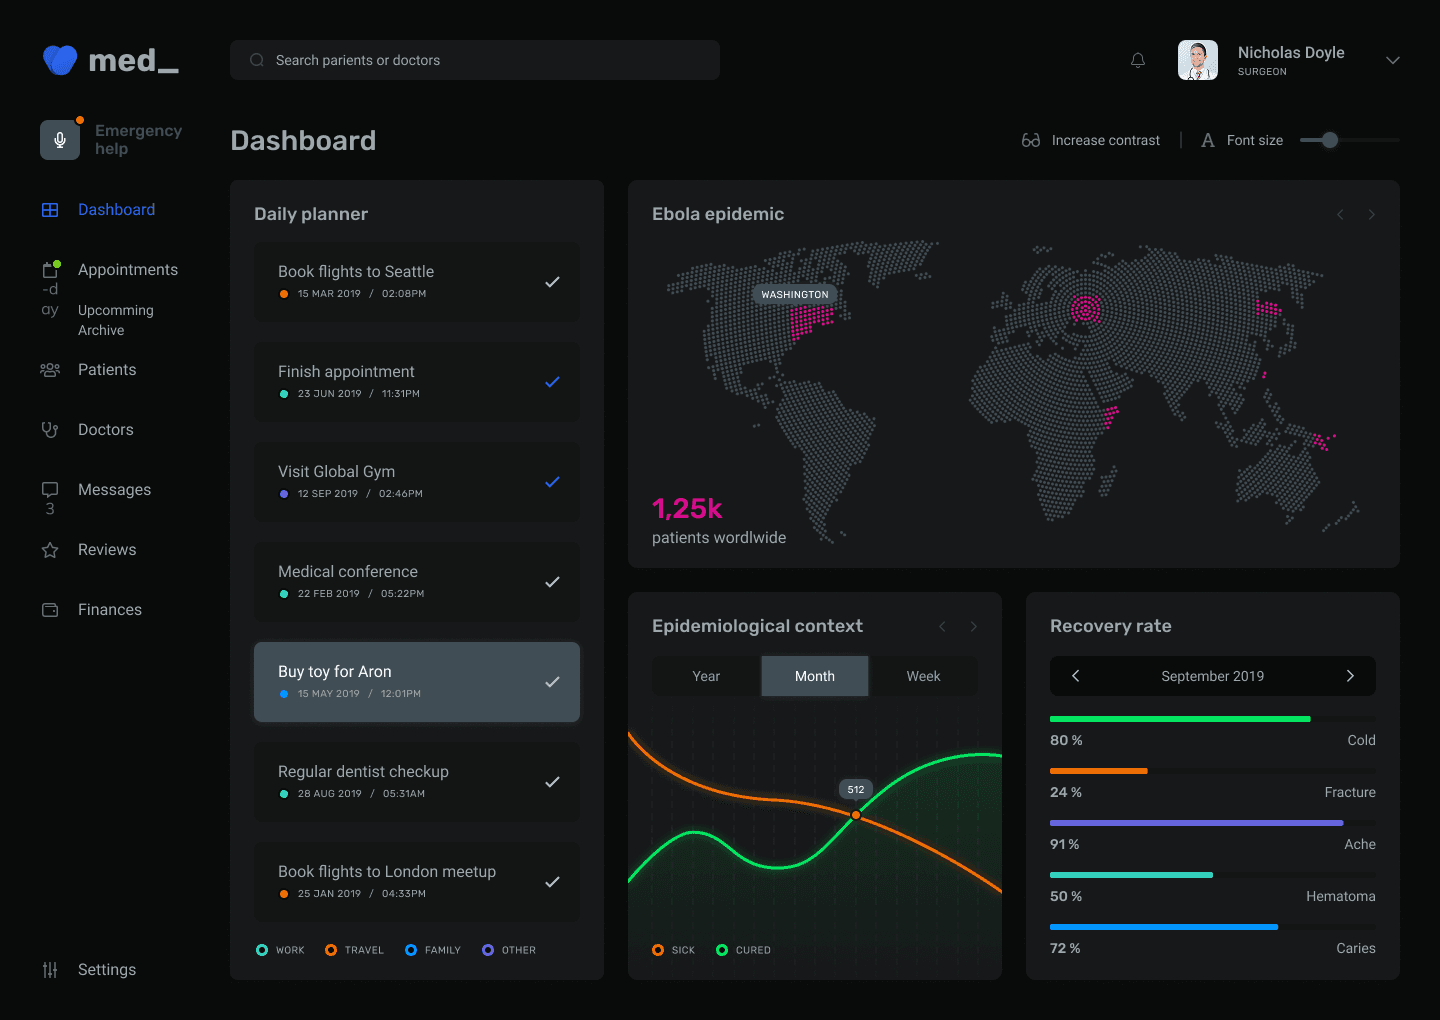This screenshot has height=1020, width=1440.
Task: Mark 'Buy toy for Aron' as done
Action: point(552,682)
